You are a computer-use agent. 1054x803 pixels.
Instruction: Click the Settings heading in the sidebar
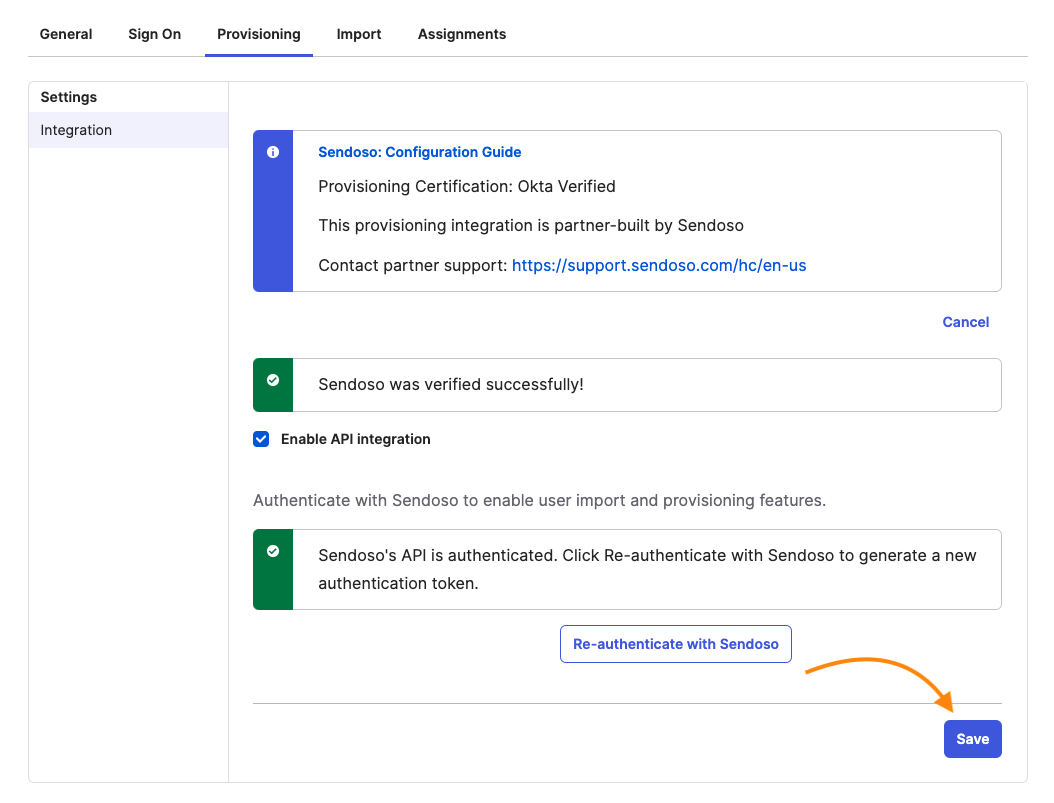[x=69, y=97]
